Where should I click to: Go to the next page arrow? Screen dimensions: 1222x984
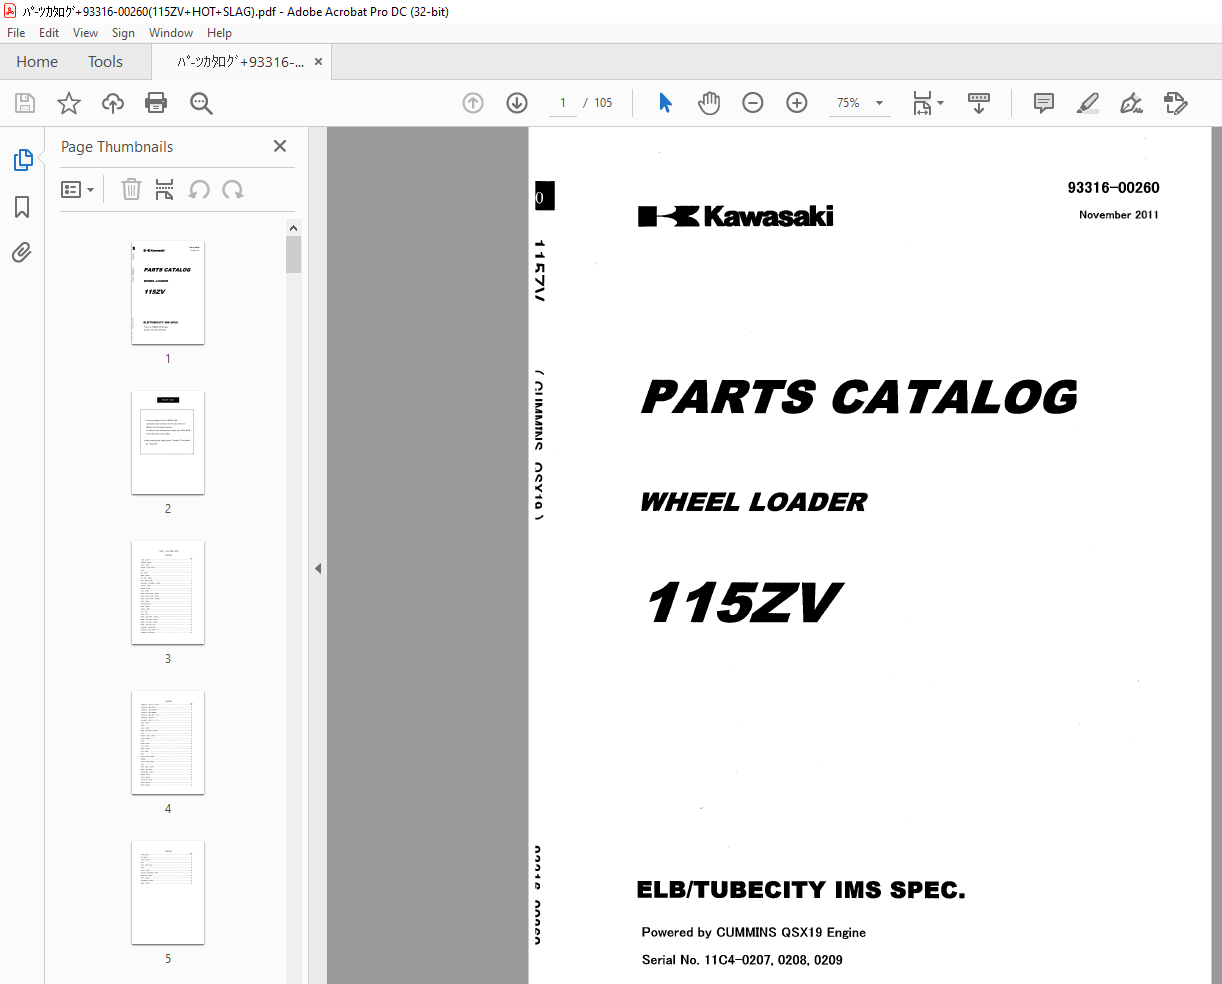[x=517, y=103]
